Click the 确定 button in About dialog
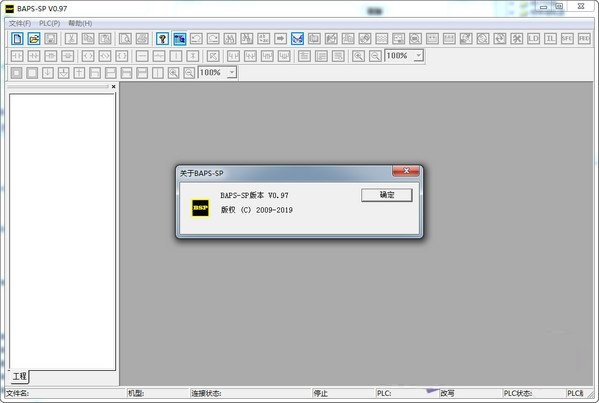 (387, 195)
